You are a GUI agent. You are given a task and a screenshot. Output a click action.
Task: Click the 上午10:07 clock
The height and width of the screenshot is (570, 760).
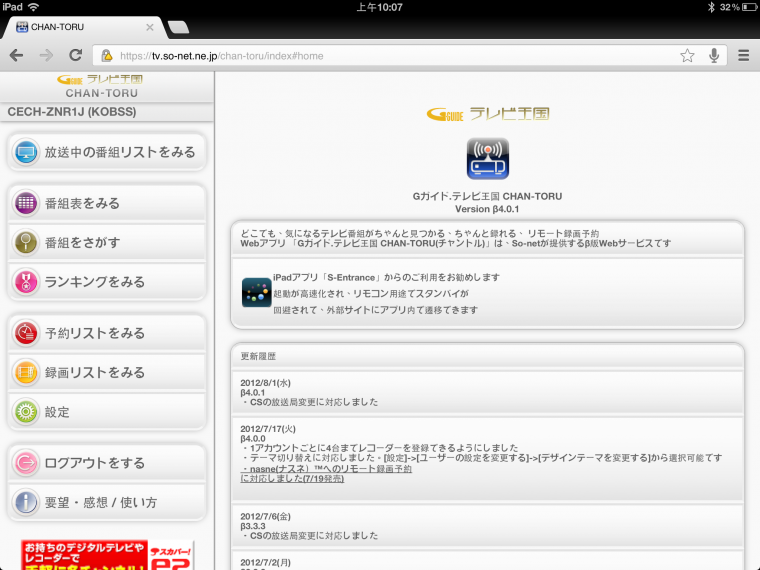click(x=380, y=7)
